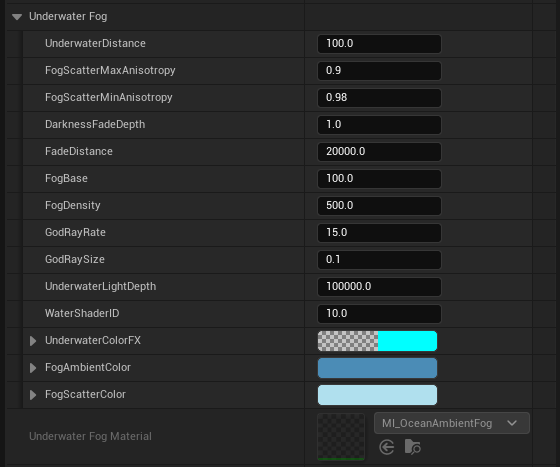Select the UnderwaterLightDepth label
This screenshot has width=560, height=467.
(x=101, y=287)
